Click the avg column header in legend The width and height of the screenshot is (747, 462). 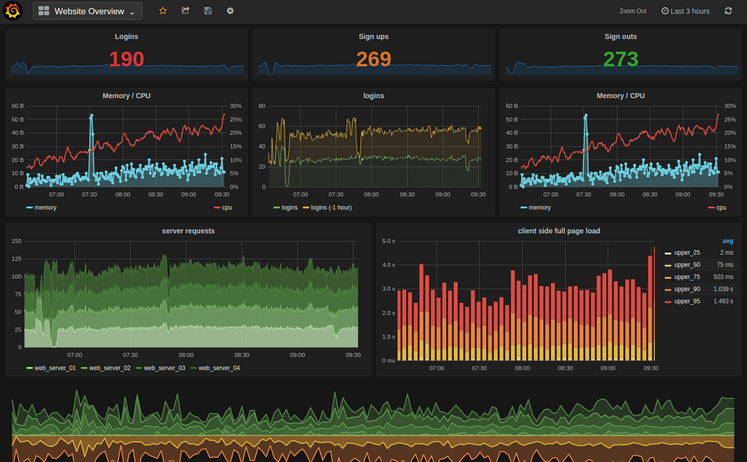tap(727, 241)
